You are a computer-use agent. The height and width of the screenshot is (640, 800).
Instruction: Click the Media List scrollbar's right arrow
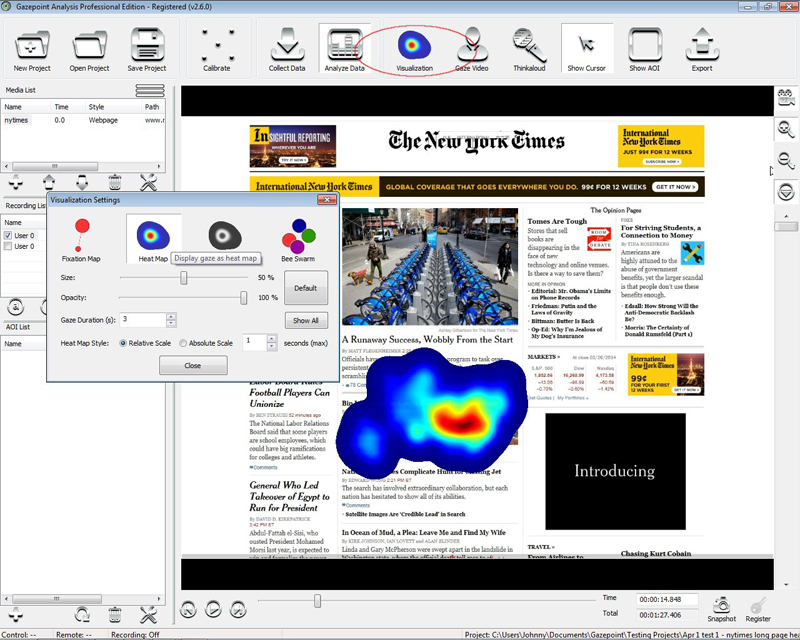[159, 166]
